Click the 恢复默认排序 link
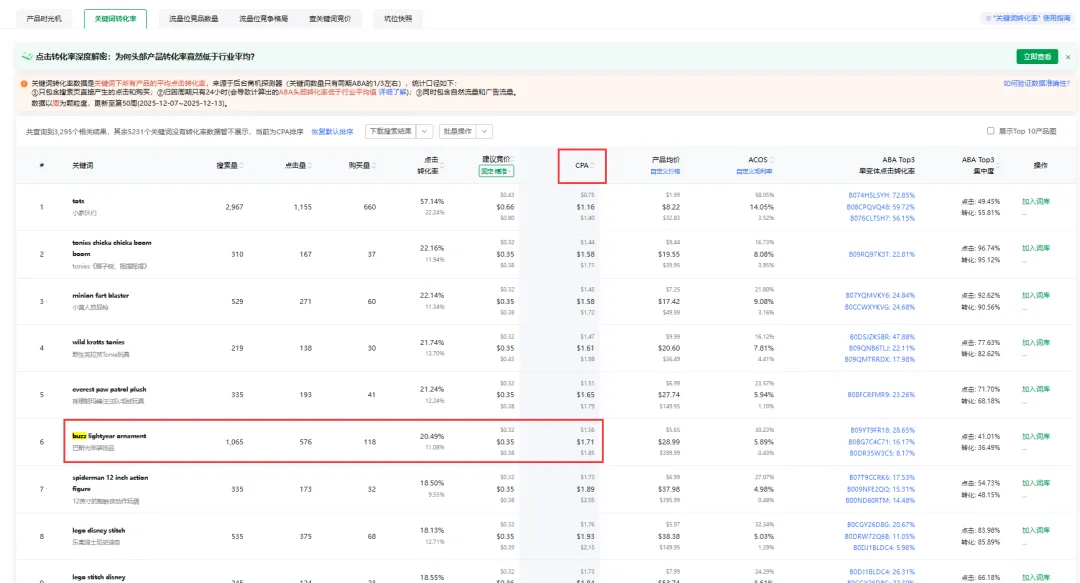The width and height of the screenshot is (1080, 583). point(331,131)
